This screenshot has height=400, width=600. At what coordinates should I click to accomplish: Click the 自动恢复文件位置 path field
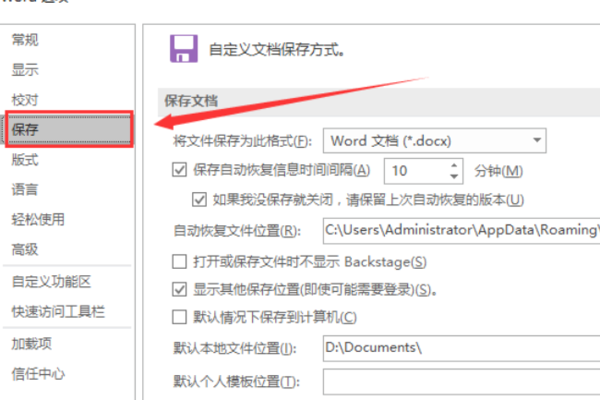(x=461, y=230)
